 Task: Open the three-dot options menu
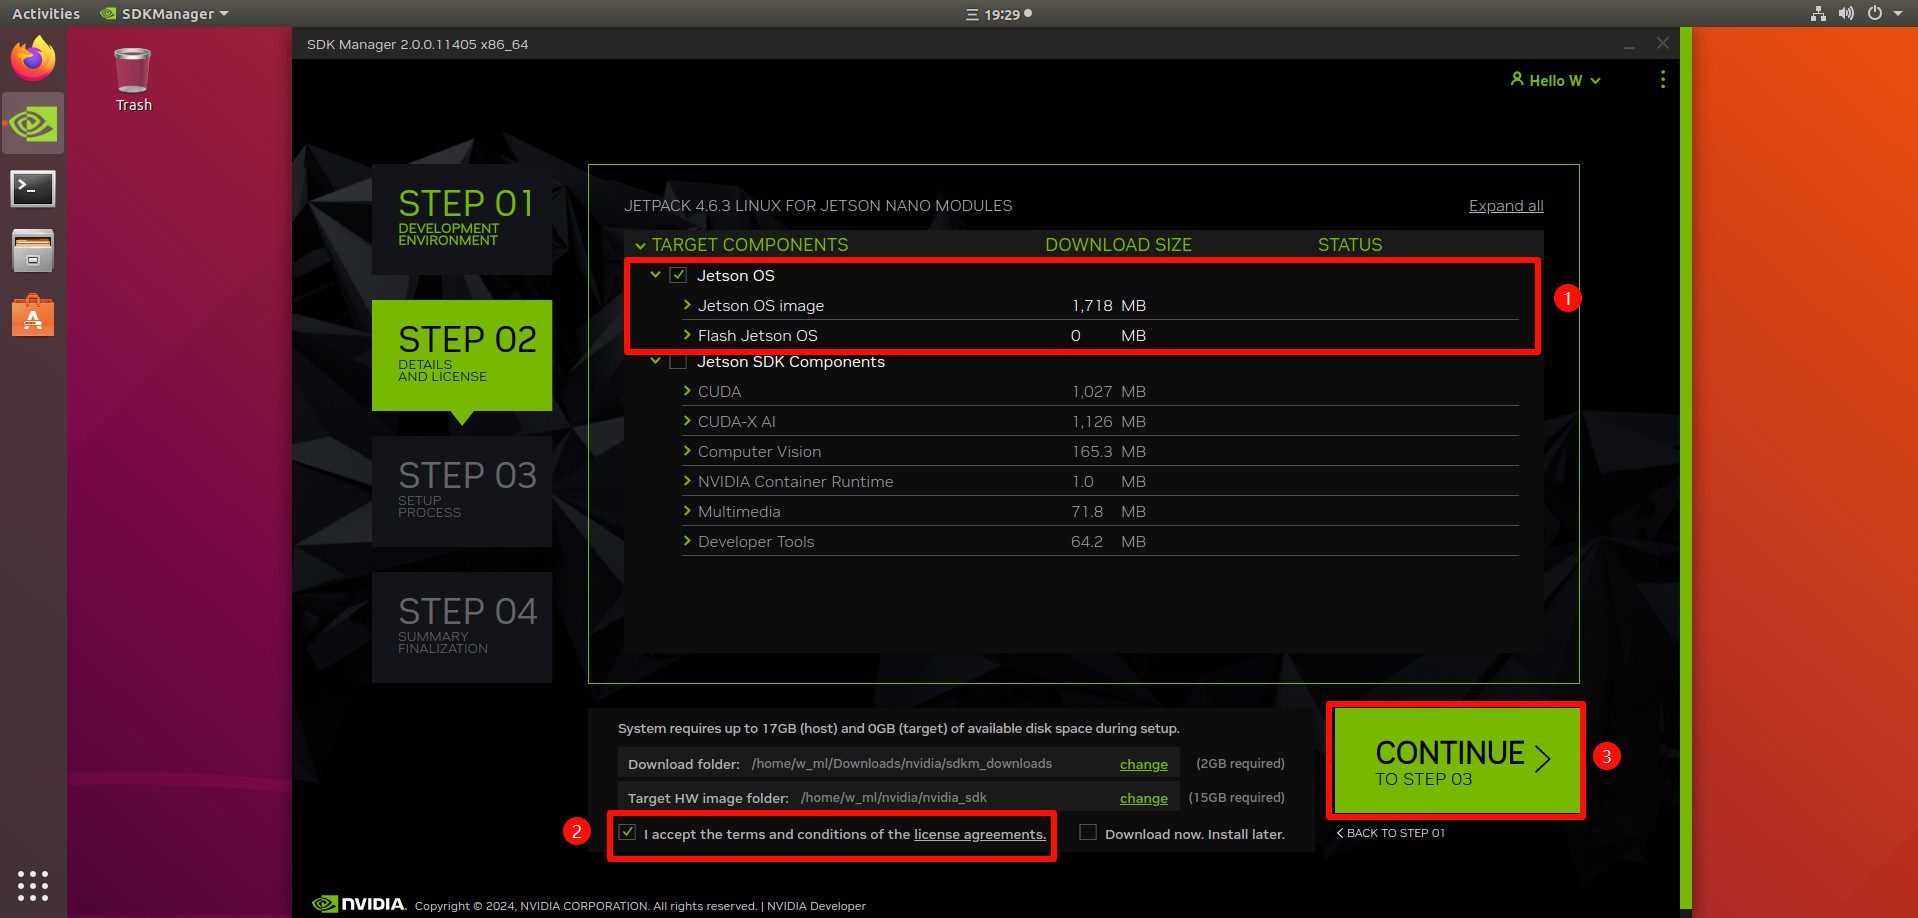pos(1662,80)
